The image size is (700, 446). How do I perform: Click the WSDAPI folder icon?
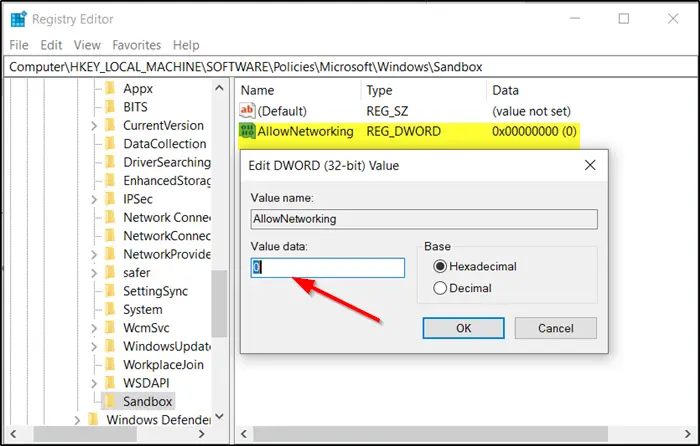(110, 383)
